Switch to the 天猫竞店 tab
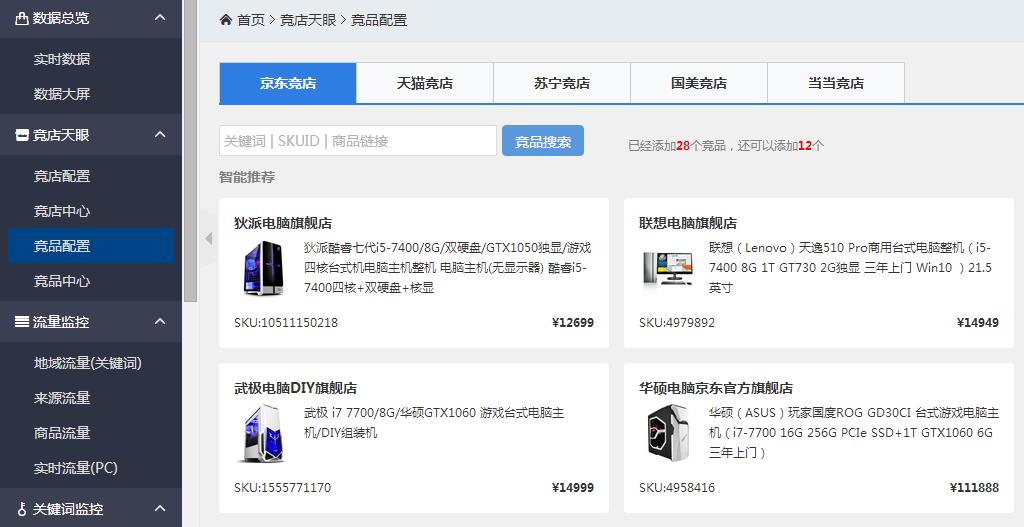The width and height of the screenshot is (1024, 527). coord(425,83)
